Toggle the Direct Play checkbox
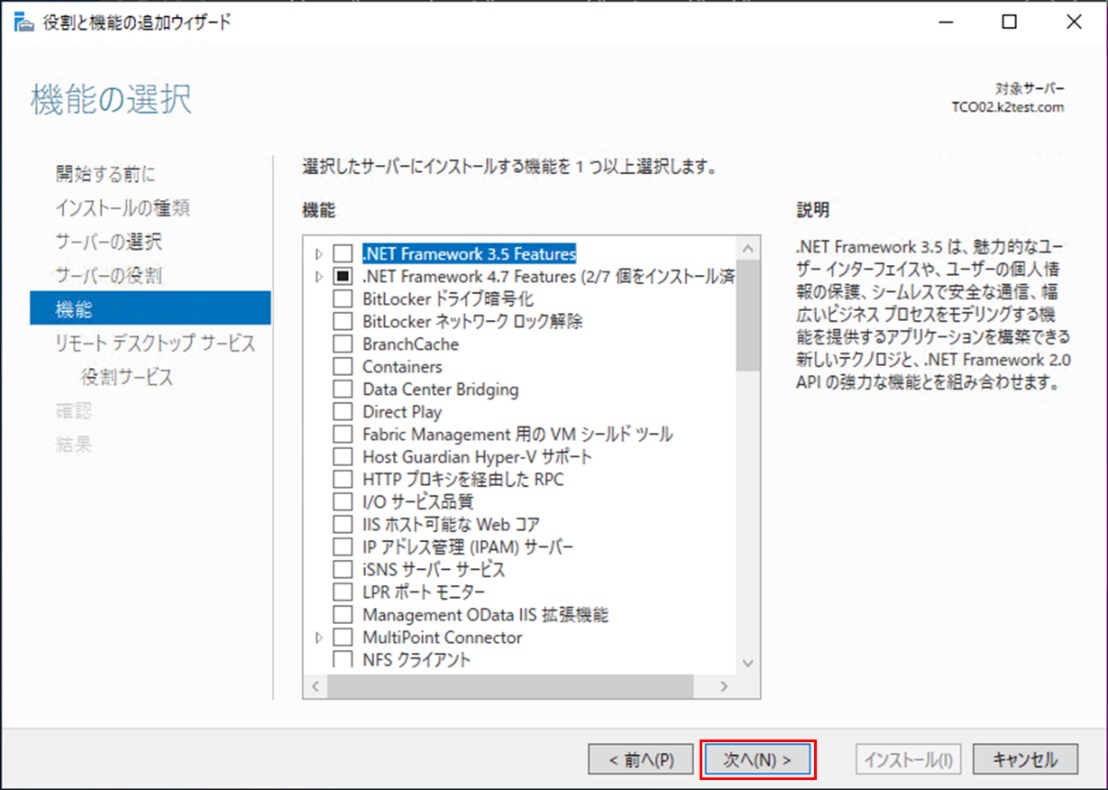 pos(343,412)
